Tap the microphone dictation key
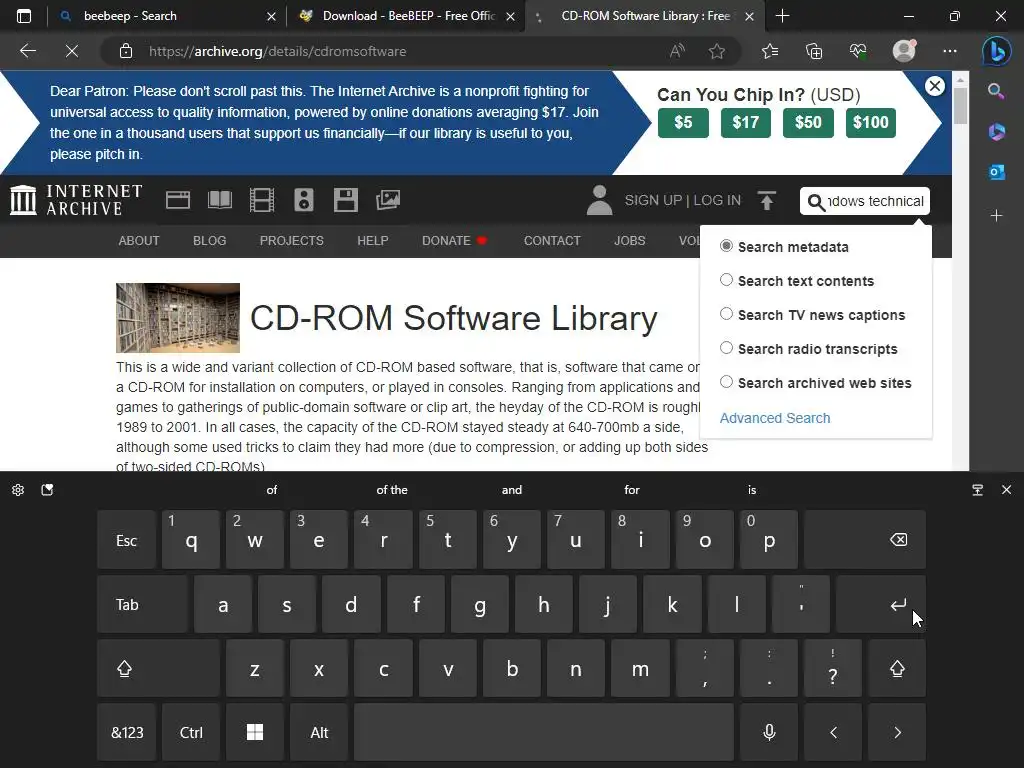This screenshot has height=768, width=1024. (769, 732)
